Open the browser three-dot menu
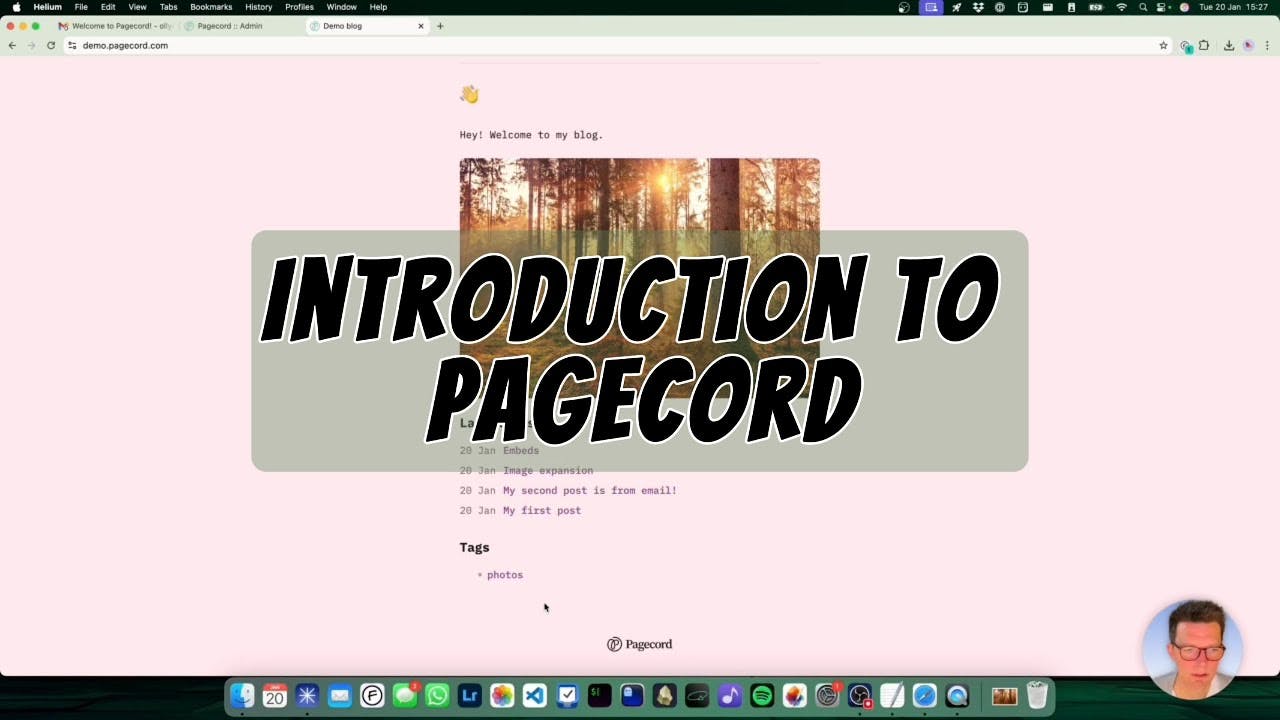Screen dimensions: 1280x720 1267,45
